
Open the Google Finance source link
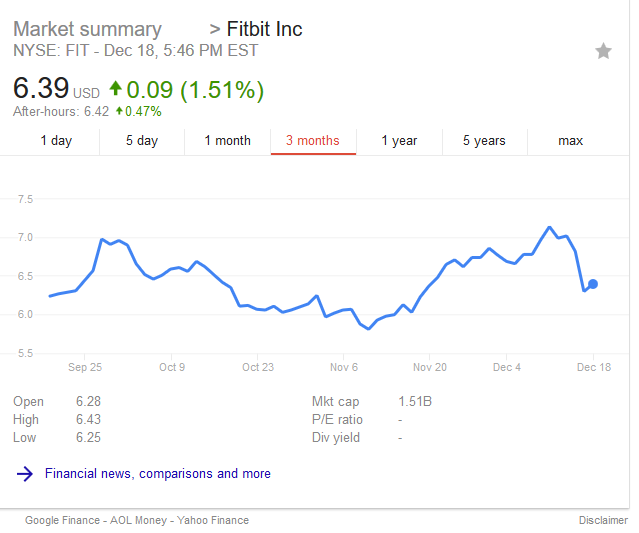click(x=62, y=520)
